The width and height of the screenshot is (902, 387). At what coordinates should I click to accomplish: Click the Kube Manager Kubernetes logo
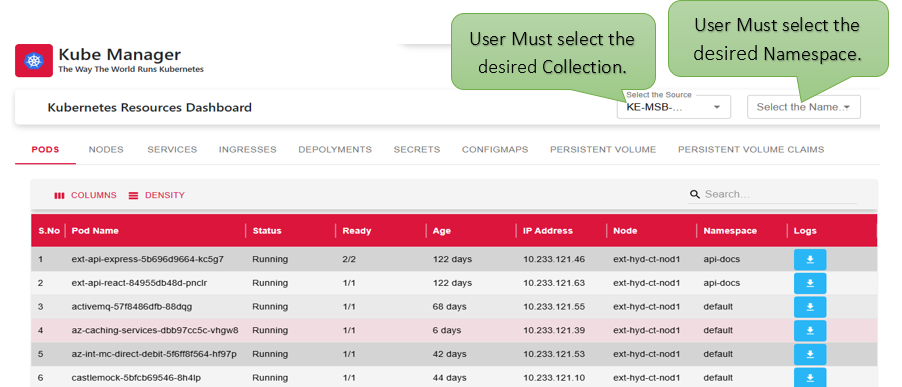34,60
